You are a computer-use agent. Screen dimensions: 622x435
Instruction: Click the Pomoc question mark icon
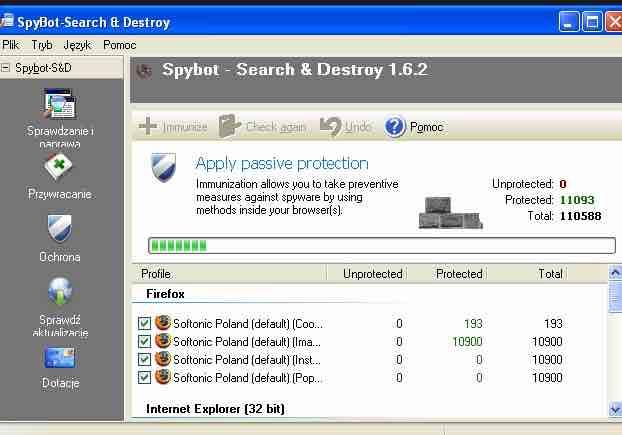coord(394,126)
